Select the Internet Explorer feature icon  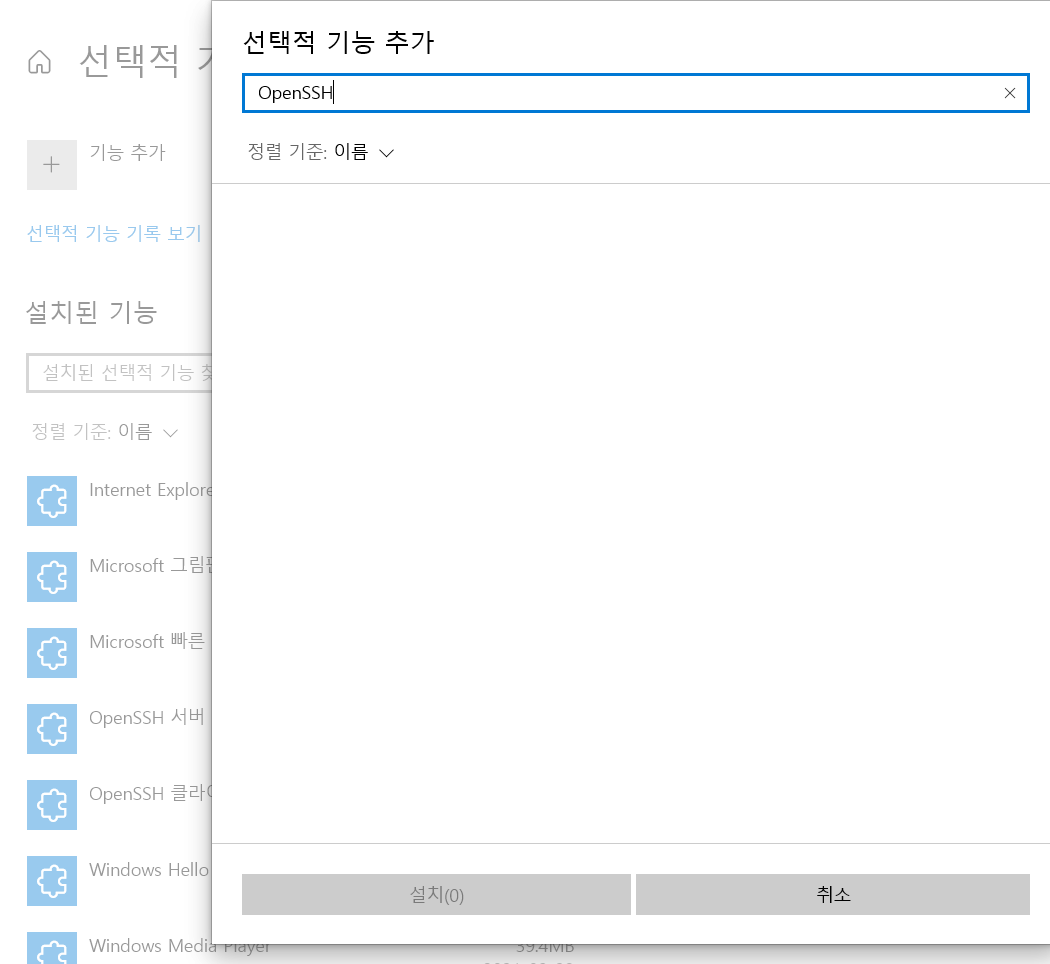click(52, 501)
